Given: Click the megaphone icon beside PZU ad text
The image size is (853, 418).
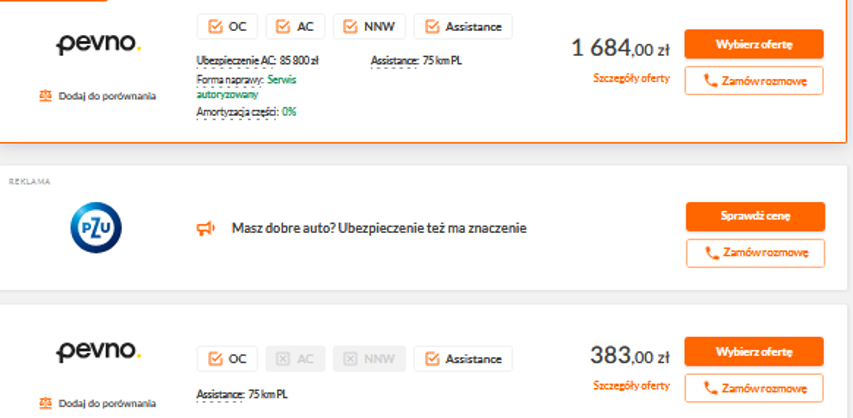Looking at the screenshot, I should tap(206, 229).
